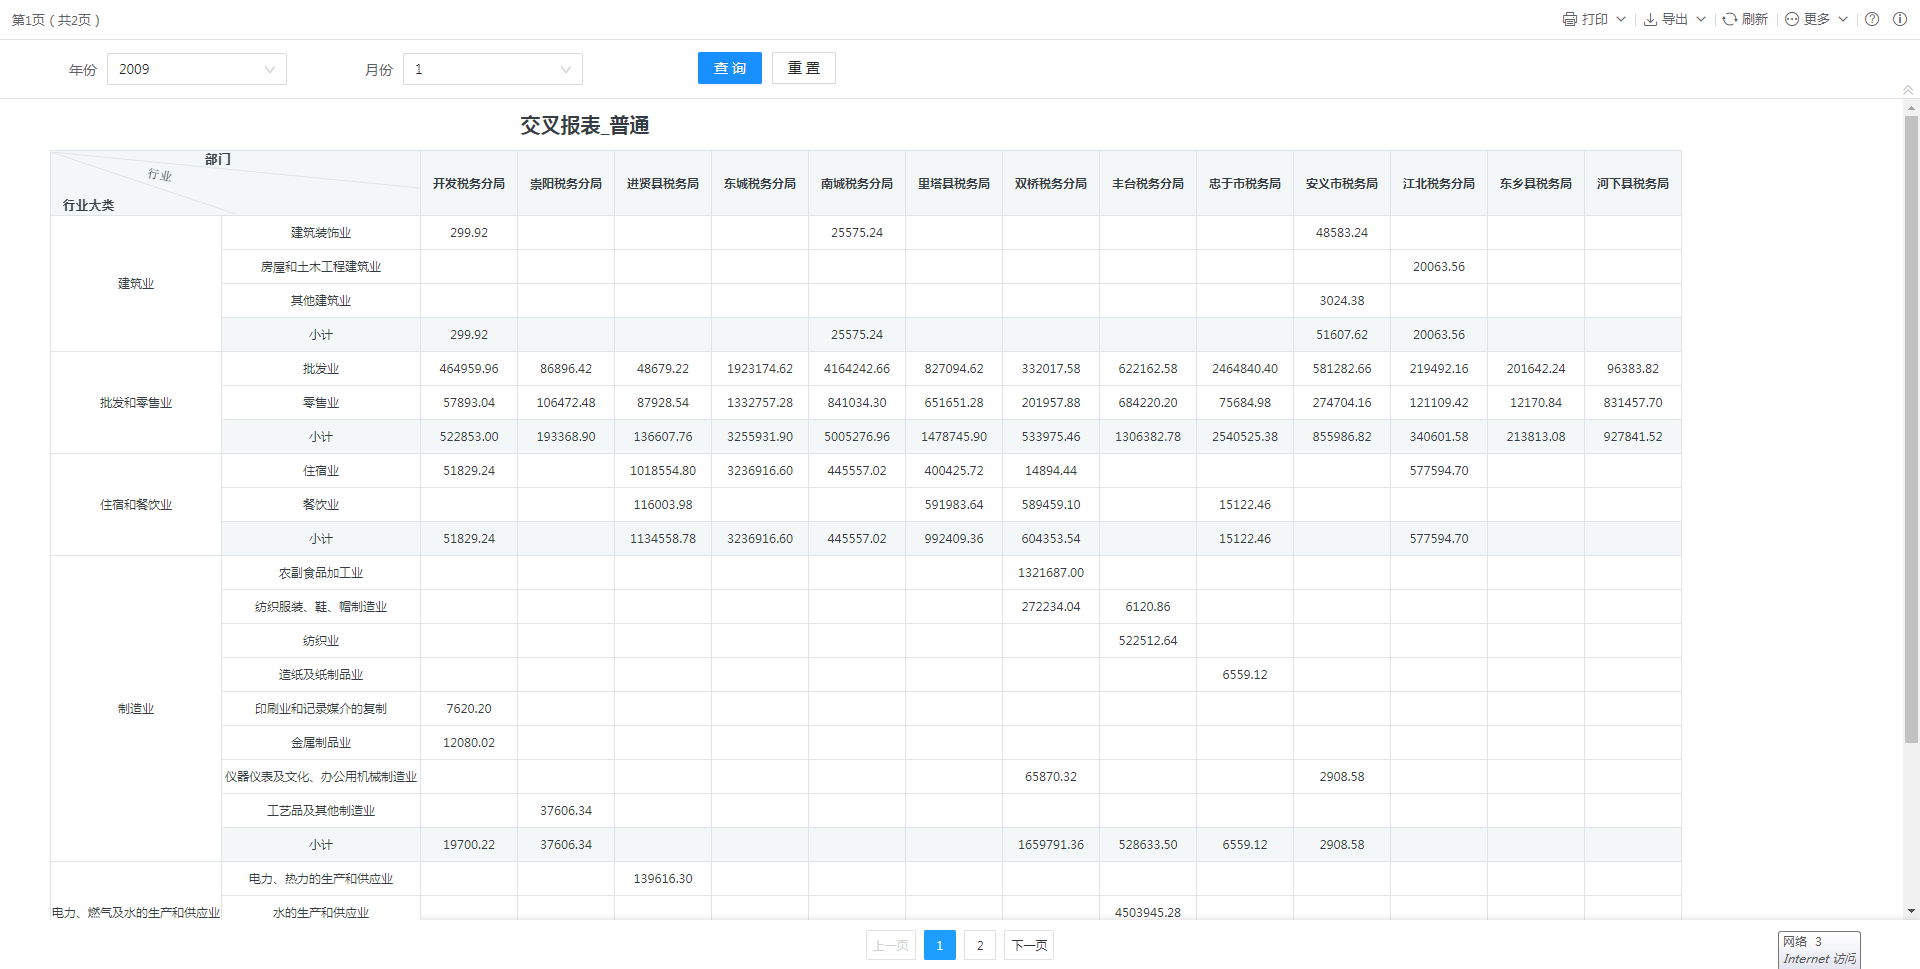The height and width of the screenshot is (969, 1920).
Task: Click the 导出 export download icon
Action: 1650,19
